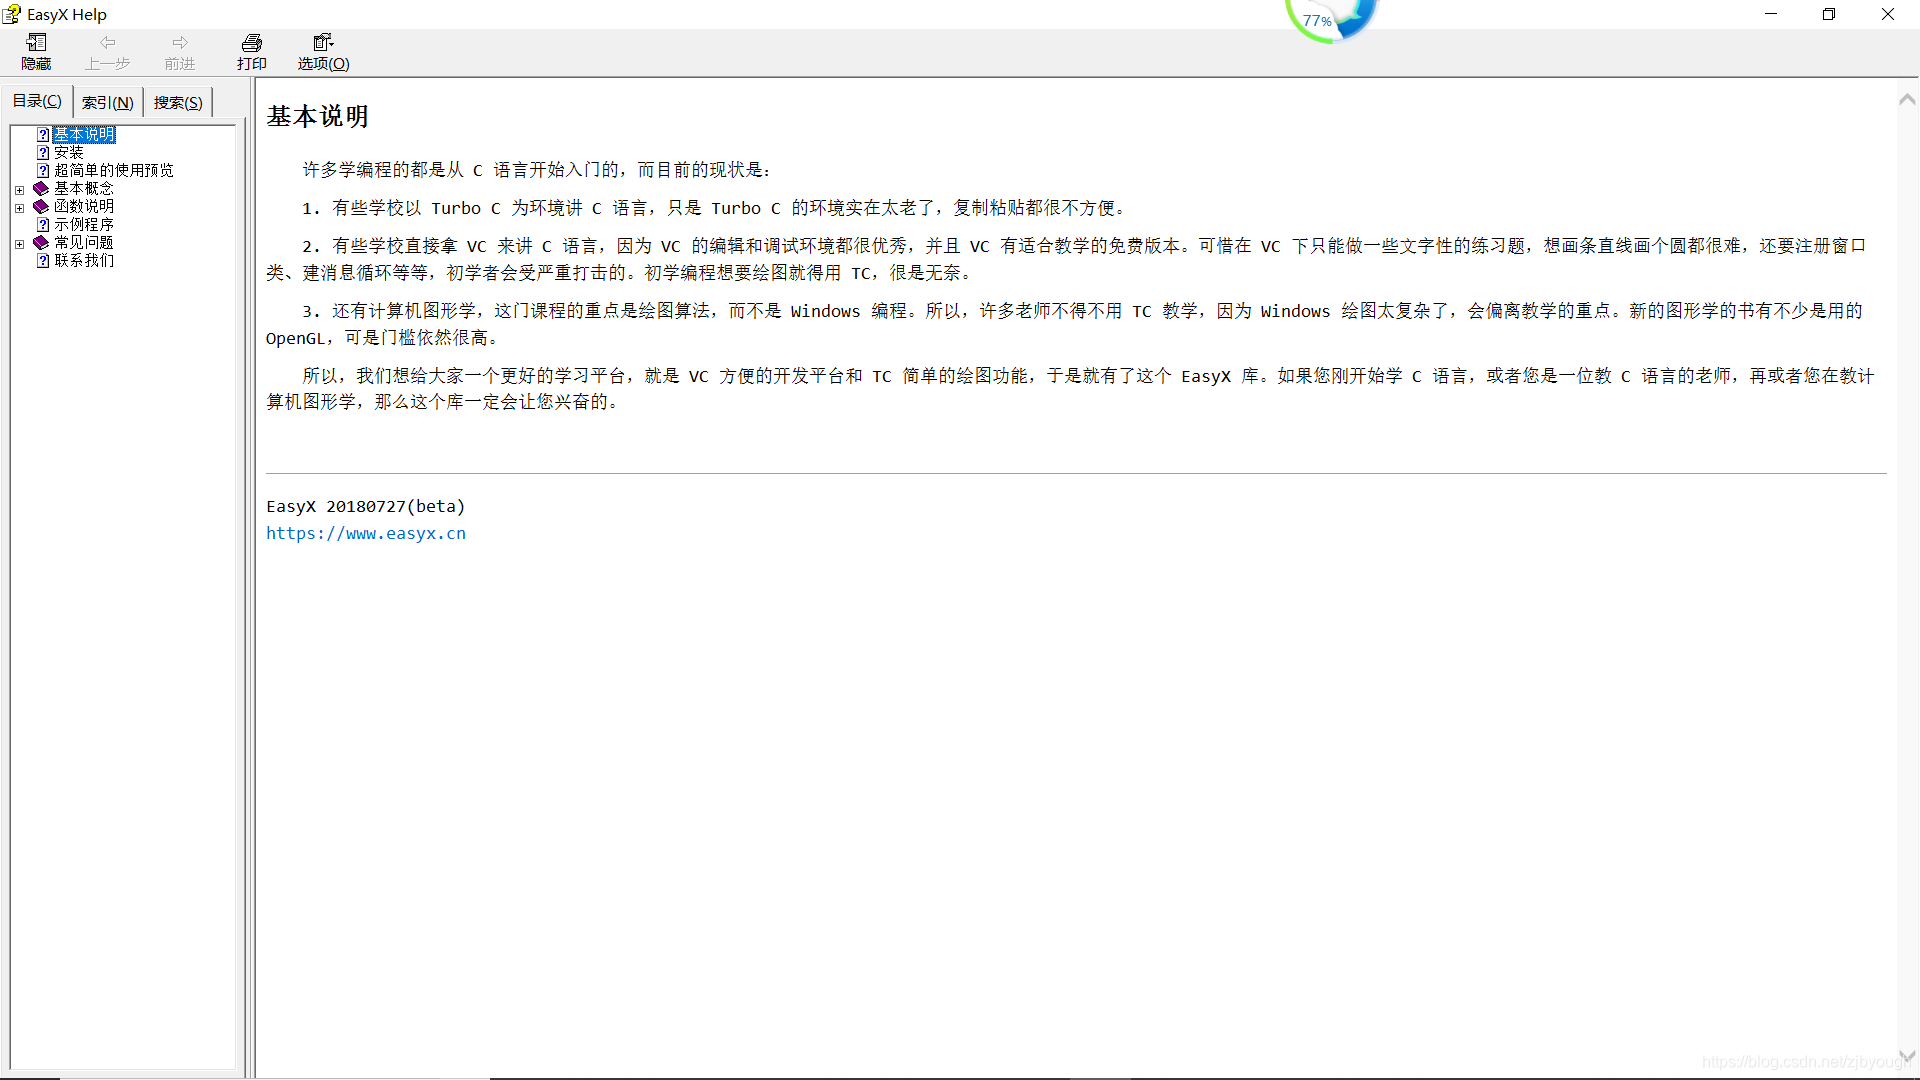The width and height of the screenshot is (1920, 1080).
Task: Select the 示例程序 topic
Action: click(84, 224)
